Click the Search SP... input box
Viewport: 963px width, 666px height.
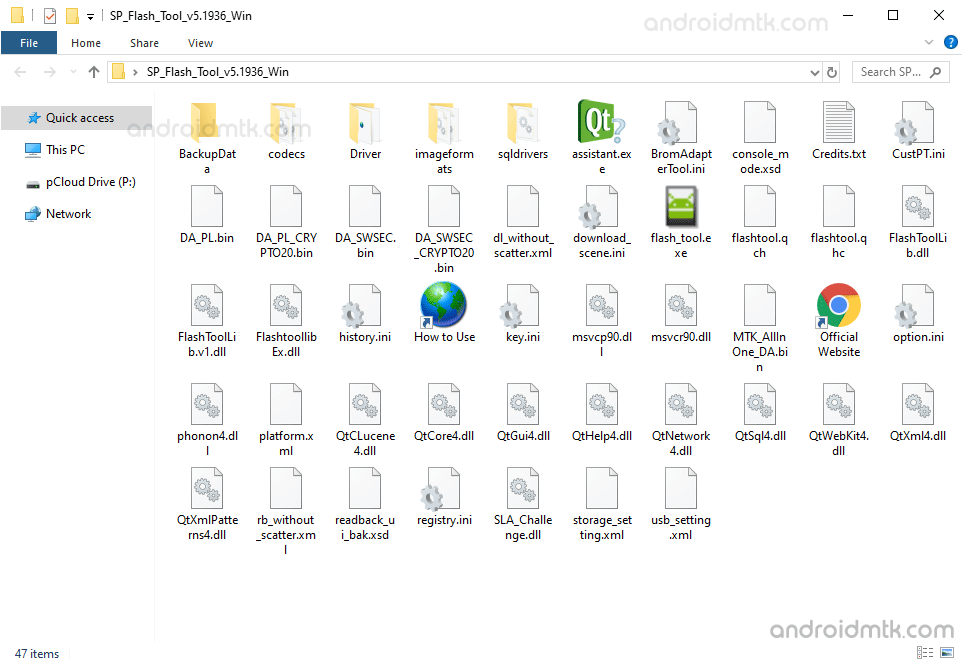900,72
